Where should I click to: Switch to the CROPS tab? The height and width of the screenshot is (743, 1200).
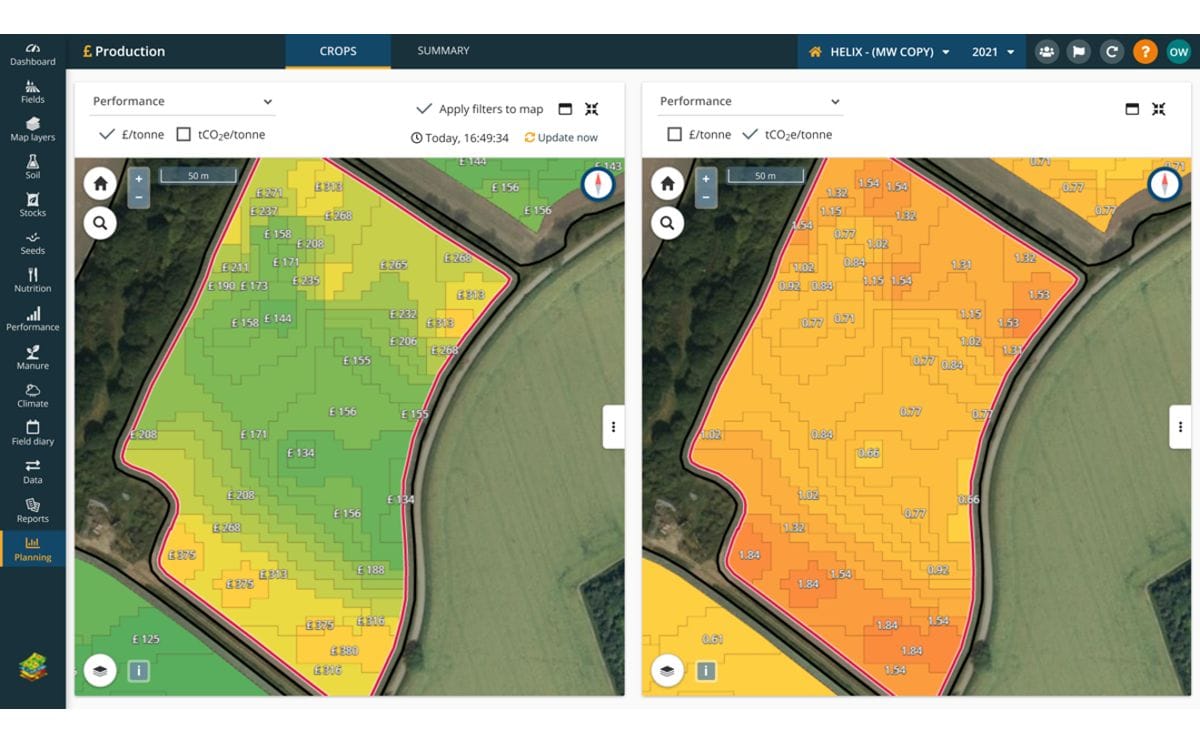pyautogui.click(x=338, y=51)
